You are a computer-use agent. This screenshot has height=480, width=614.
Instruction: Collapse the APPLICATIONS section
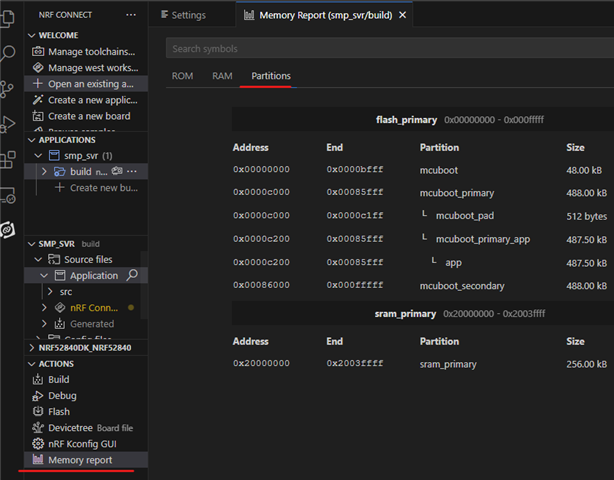(x=32, y=140)
